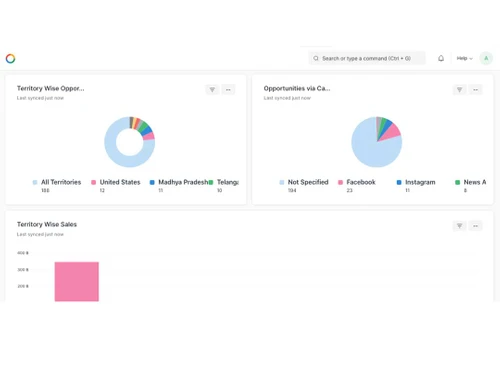The height and width of the screenshot is (375, 500).
Task: Click the Facebook legend swatch
Action: [x=340, y=182]
